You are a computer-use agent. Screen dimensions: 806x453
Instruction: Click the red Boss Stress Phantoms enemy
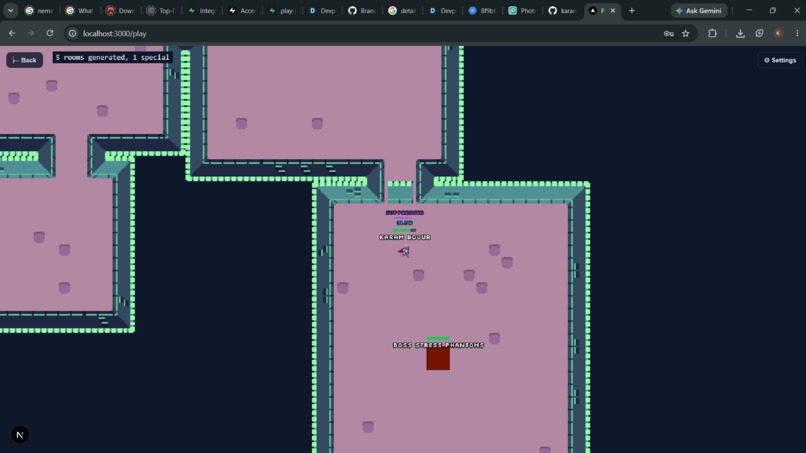(x=438, y=358)
